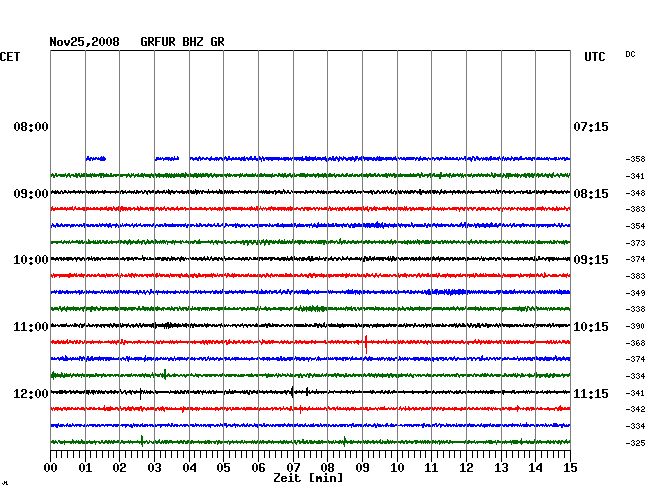The width and height of the screenshot is (650, 494).
Task: Click the DC value -354
Action: click(x=635, y=226)
